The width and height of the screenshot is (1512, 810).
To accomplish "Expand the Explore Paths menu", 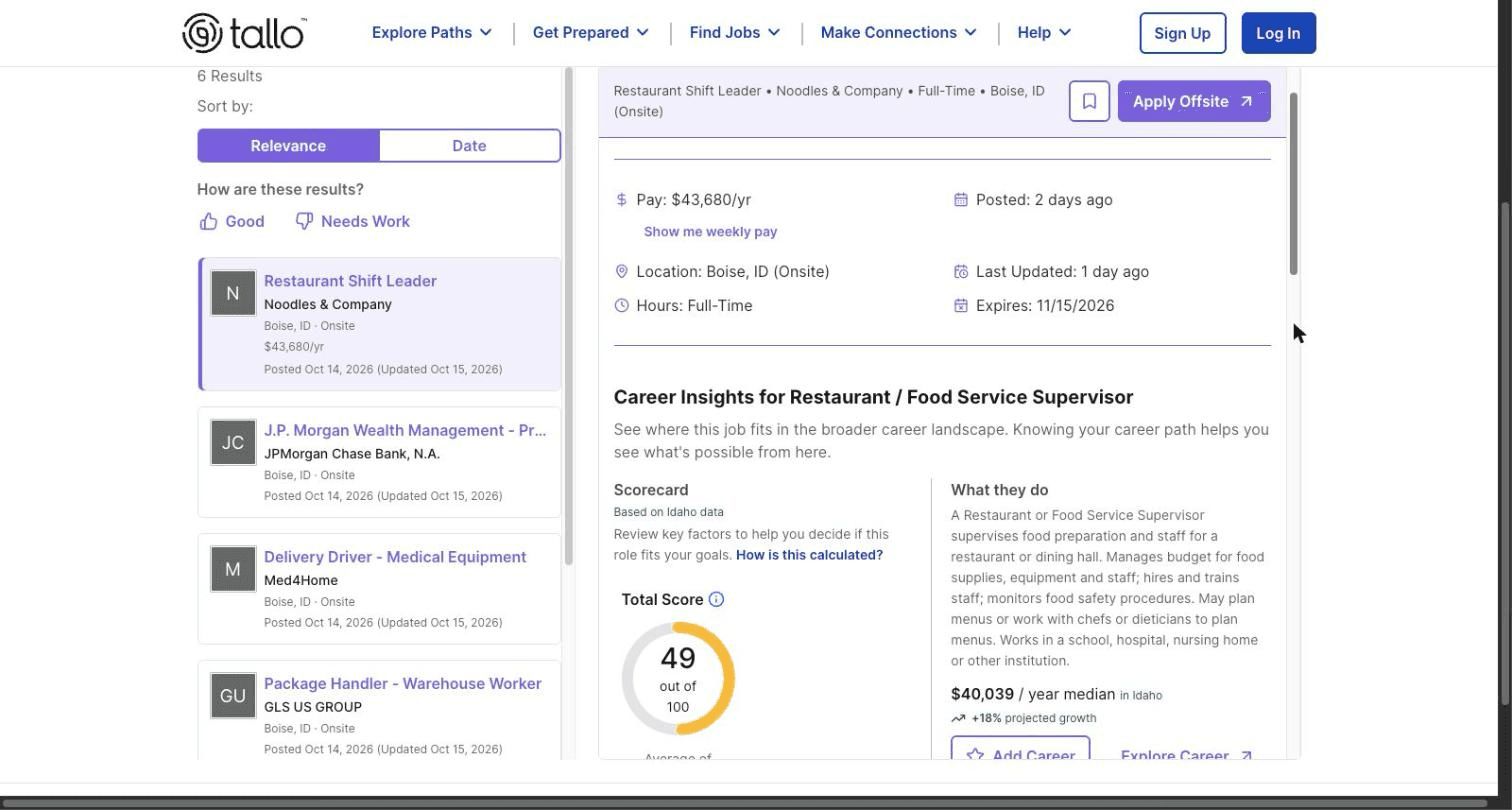I will coord(432,33).
